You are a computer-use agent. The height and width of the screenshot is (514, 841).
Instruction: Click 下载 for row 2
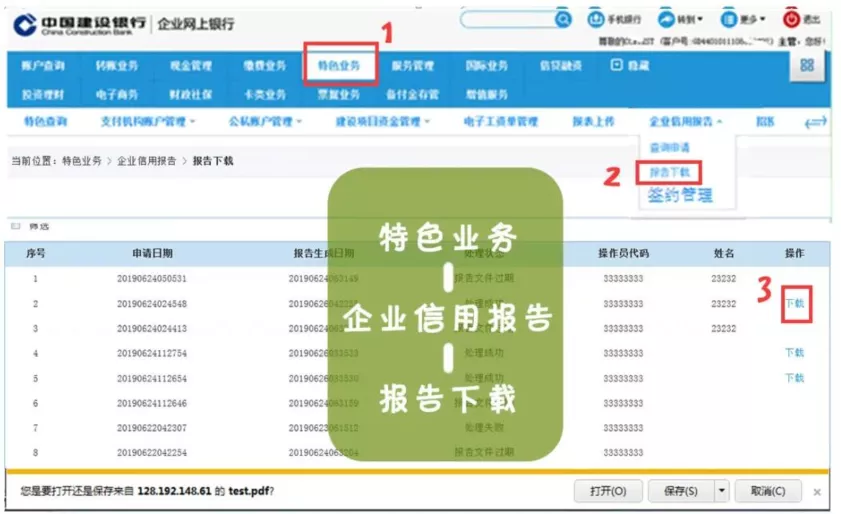coord(795,304)
